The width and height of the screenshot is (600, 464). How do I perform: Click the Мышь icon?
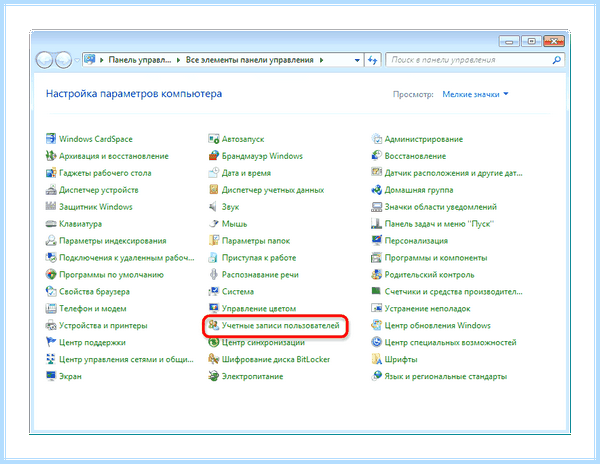pos(214,223)
